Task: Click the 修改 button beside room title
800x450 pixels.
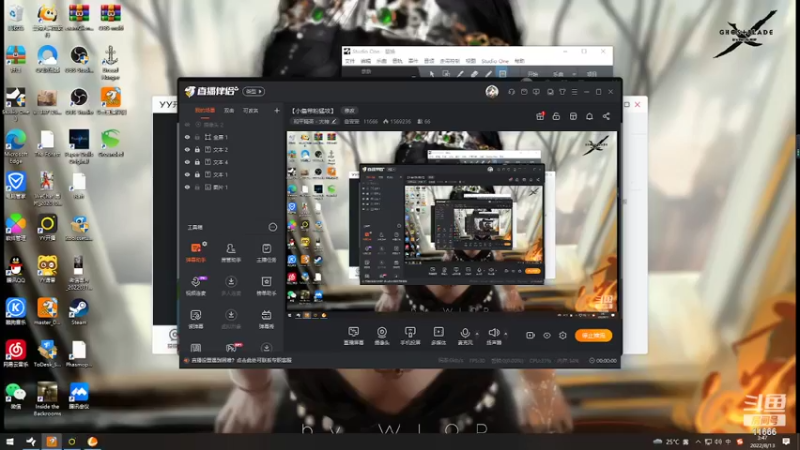Action: click(349, 110)
